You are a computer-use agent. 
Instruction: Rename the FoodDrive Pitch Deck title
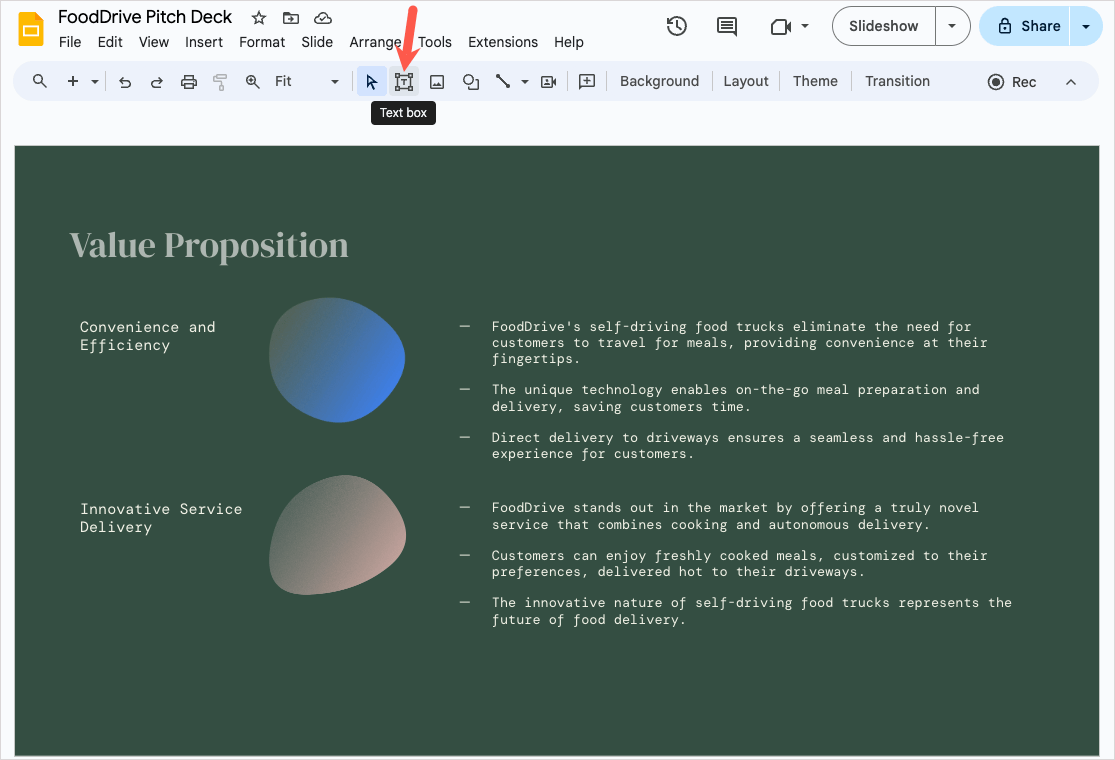click(145, 17)
